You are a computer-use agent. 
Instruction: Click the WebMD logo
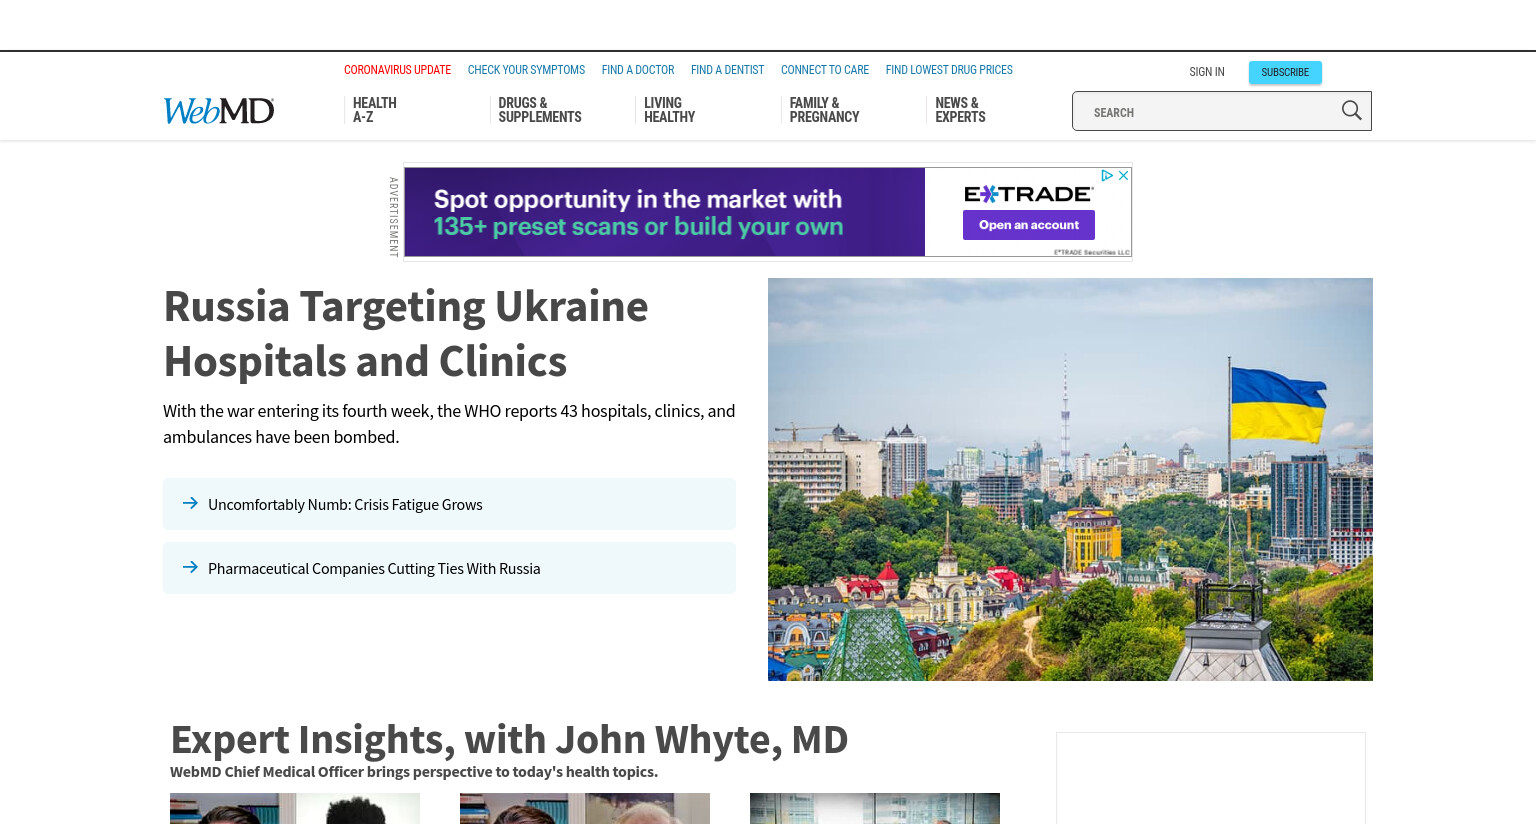[x=219, y=110]
